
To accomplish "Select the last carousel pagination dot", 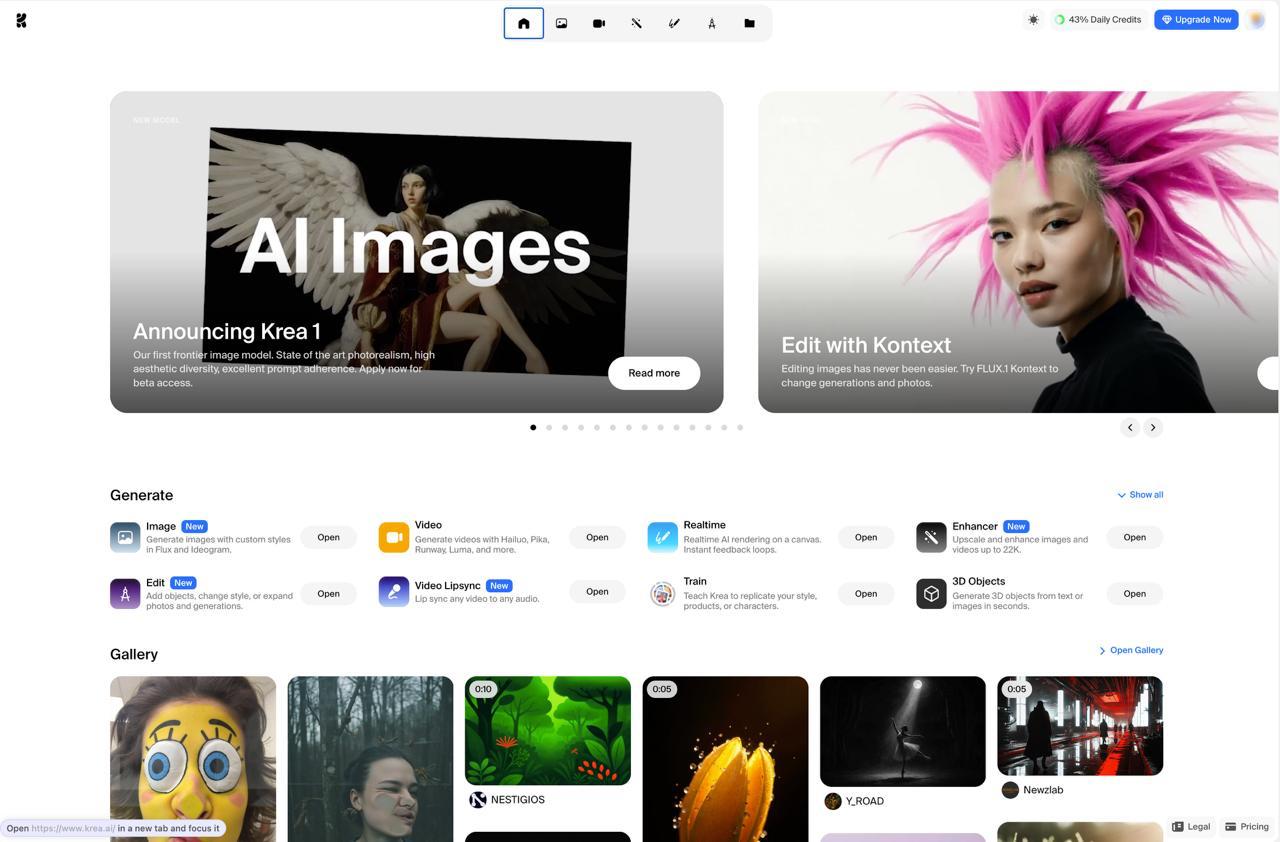I will [x=740, y=427].
